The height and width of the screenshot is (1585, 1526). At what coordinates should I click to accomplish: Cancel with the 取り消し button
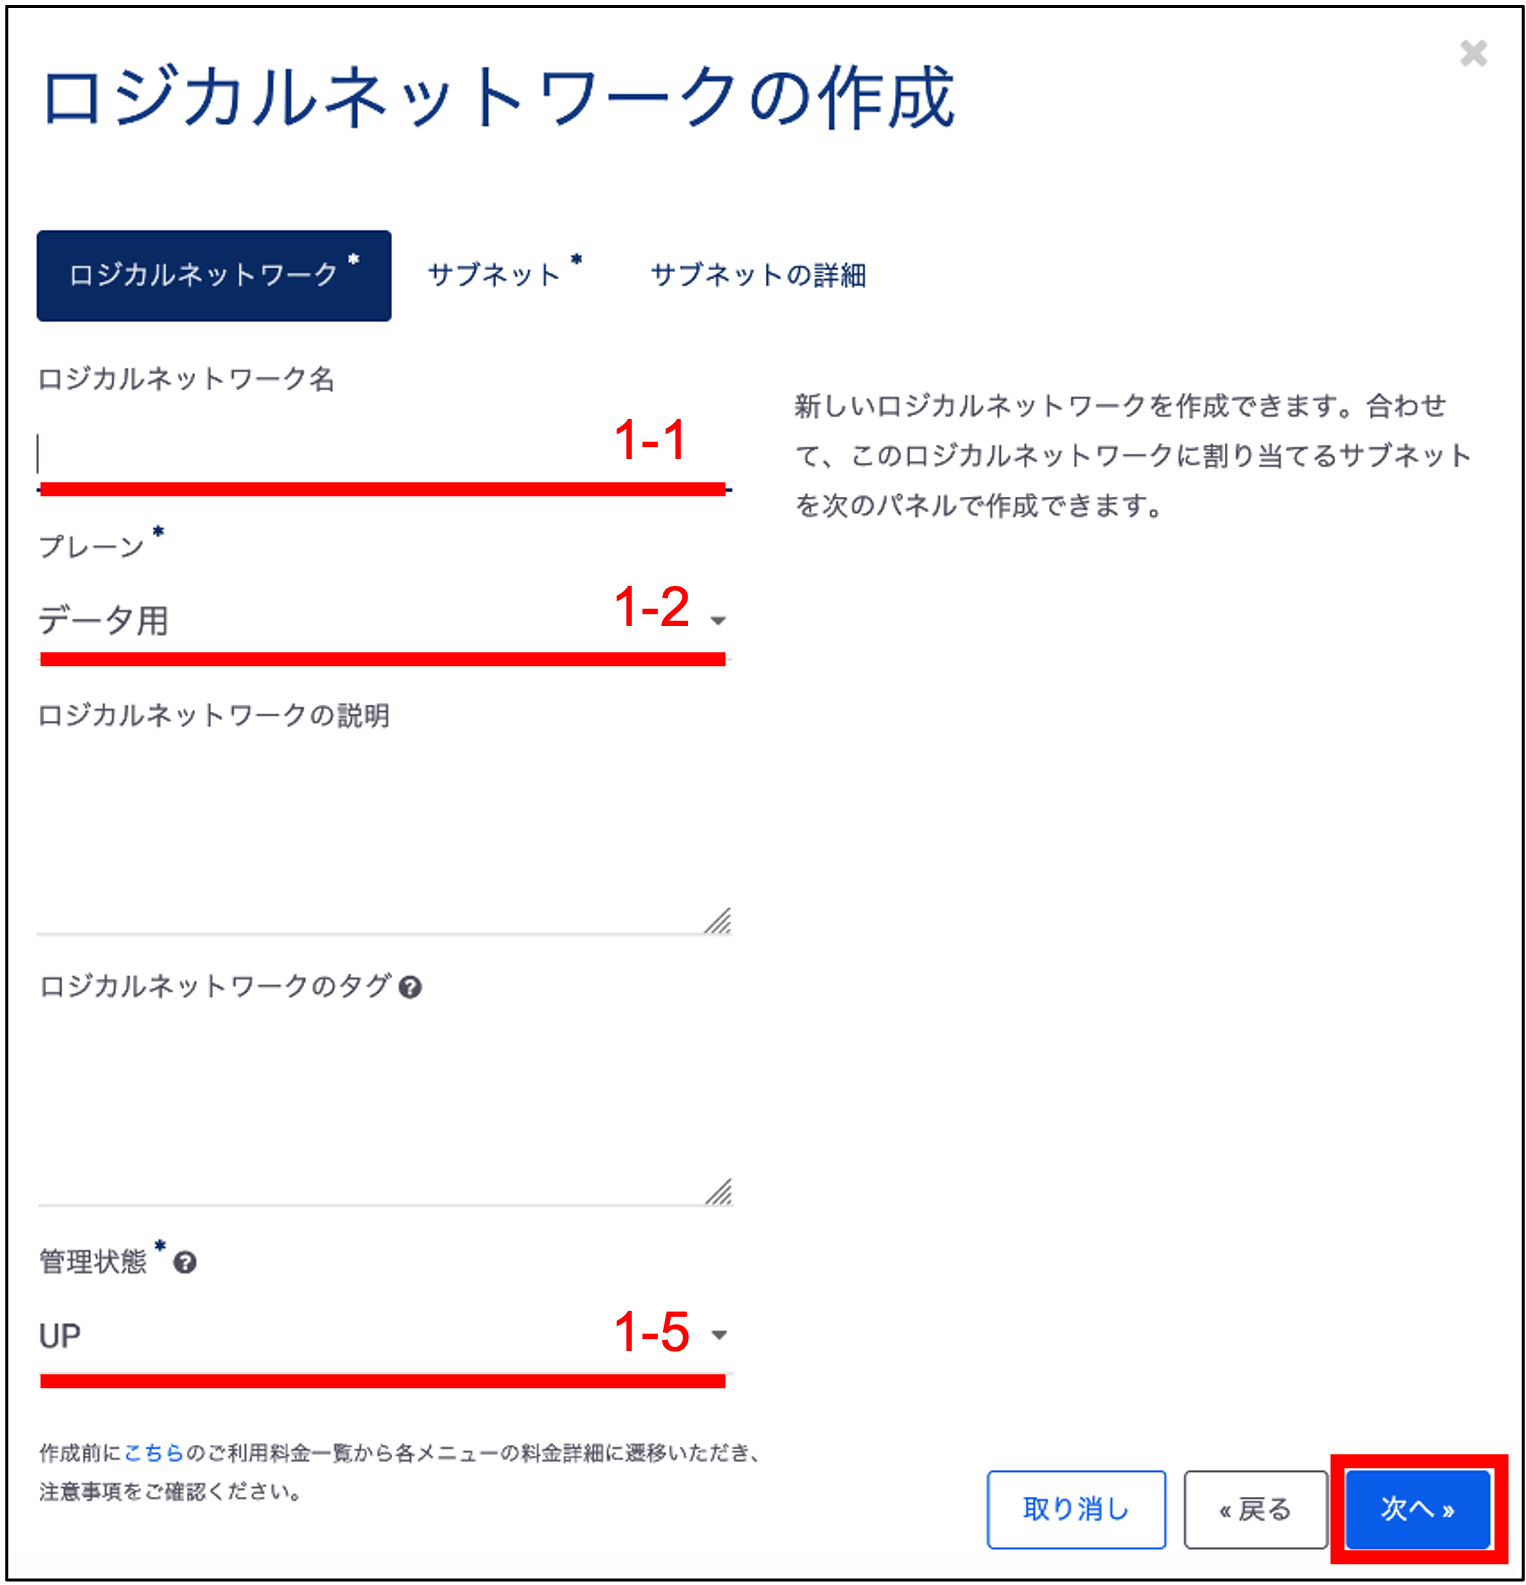[x=1076, y=1509]
